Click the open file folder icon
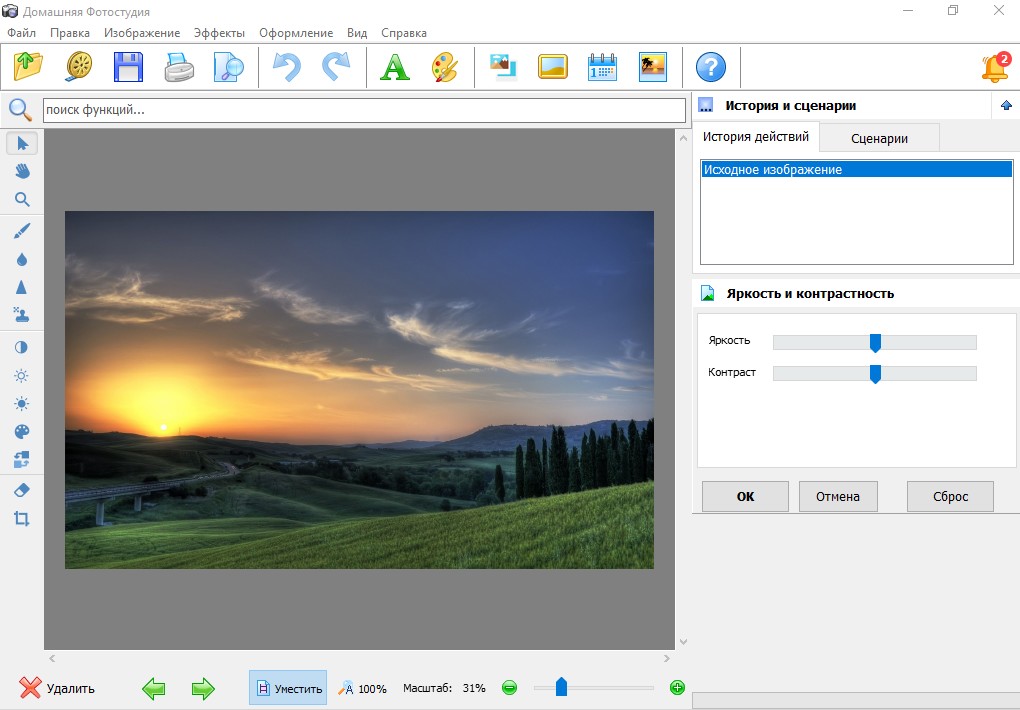The height and width of the screenshot is (710, 1020). coord(29,67)
